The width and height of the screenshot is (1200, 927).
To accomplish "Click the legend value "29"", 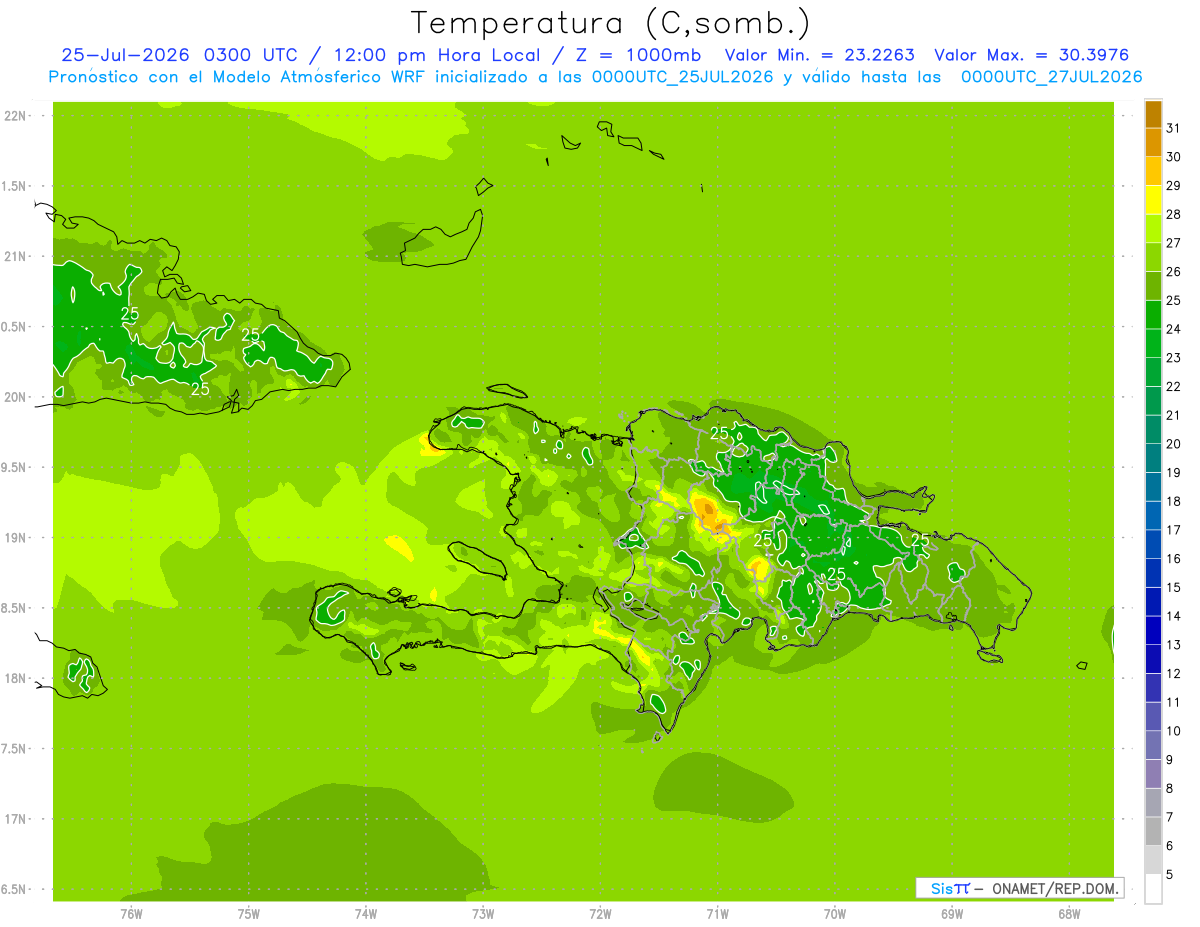I will point(1173,185).
